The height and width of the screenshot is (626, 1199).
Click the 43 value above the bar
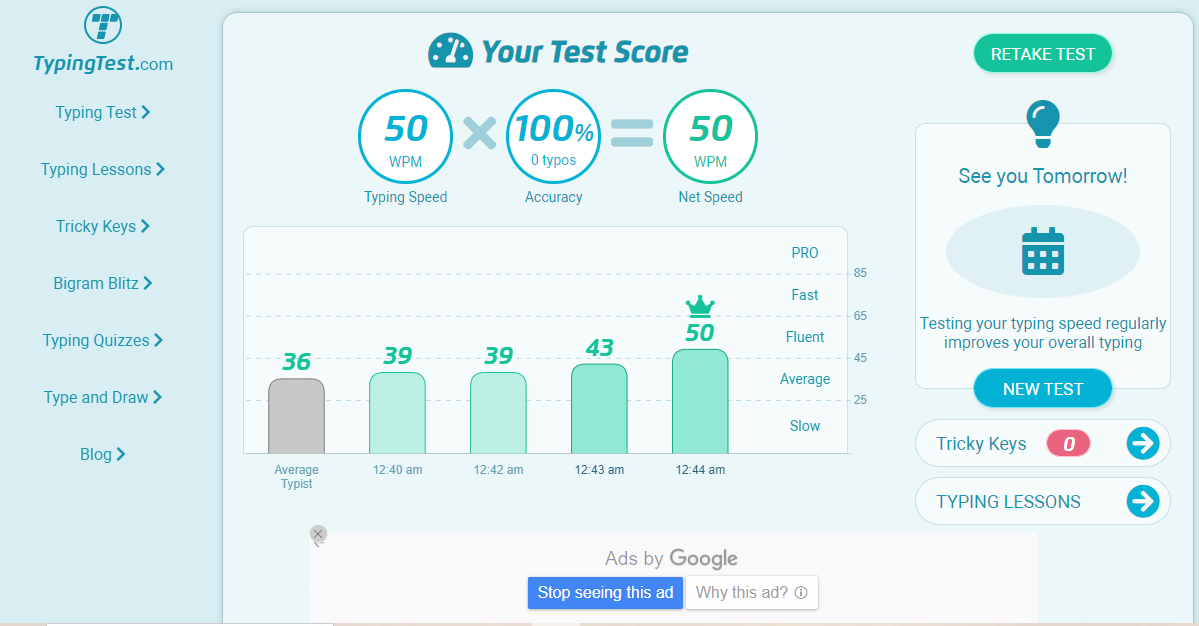(x=600, y=349)
